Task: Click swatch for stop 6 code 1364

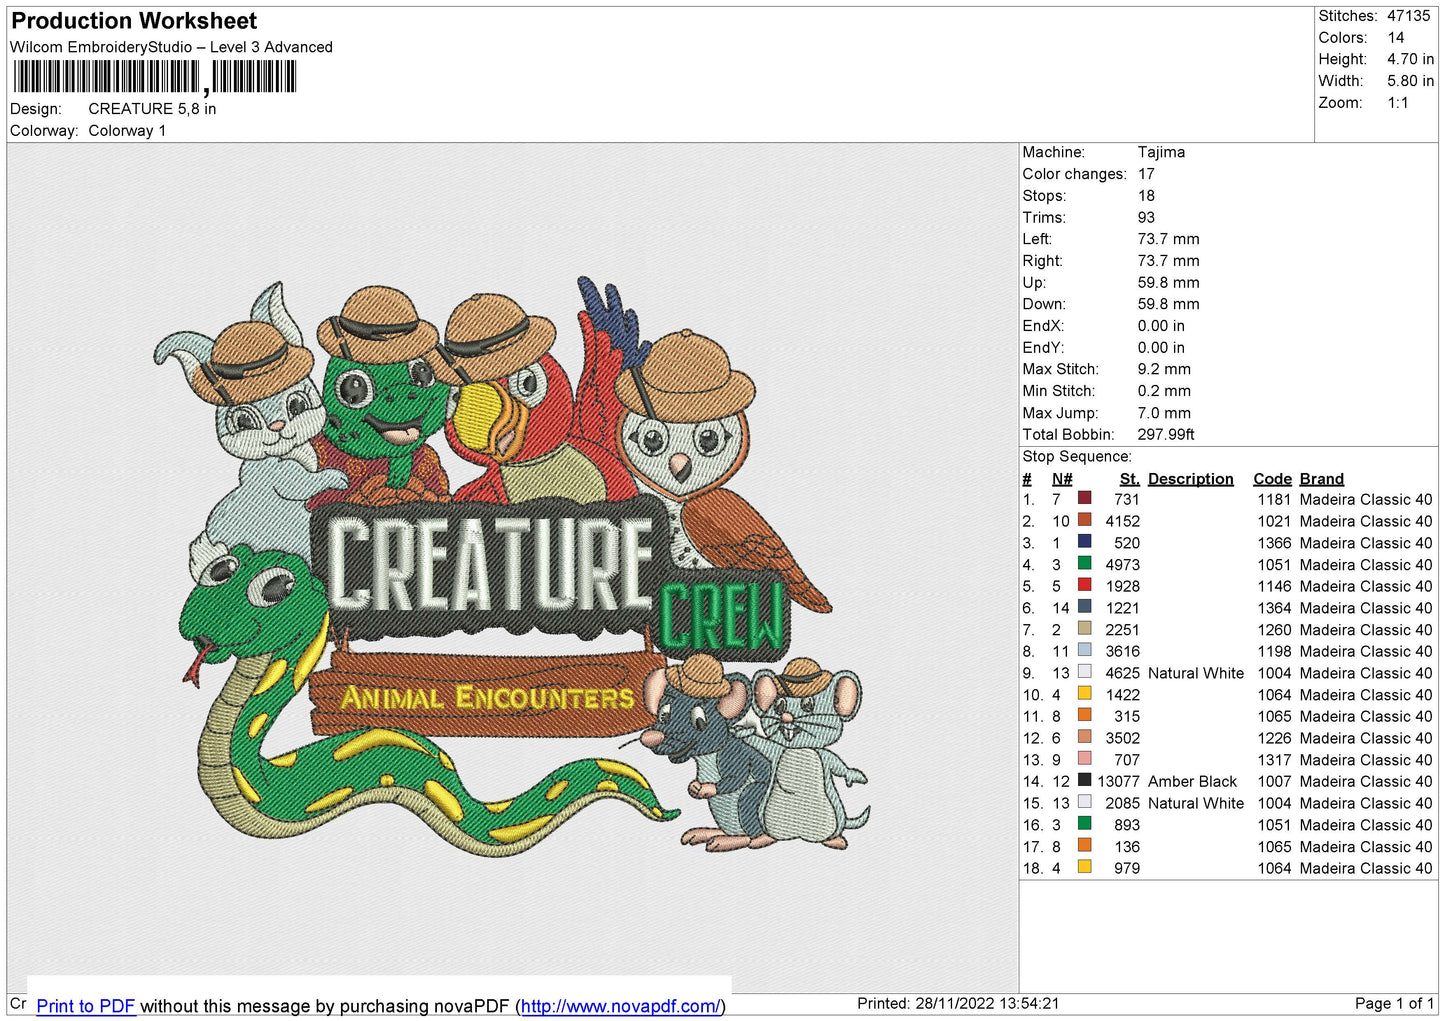Action: click(x=1084, y=606)
